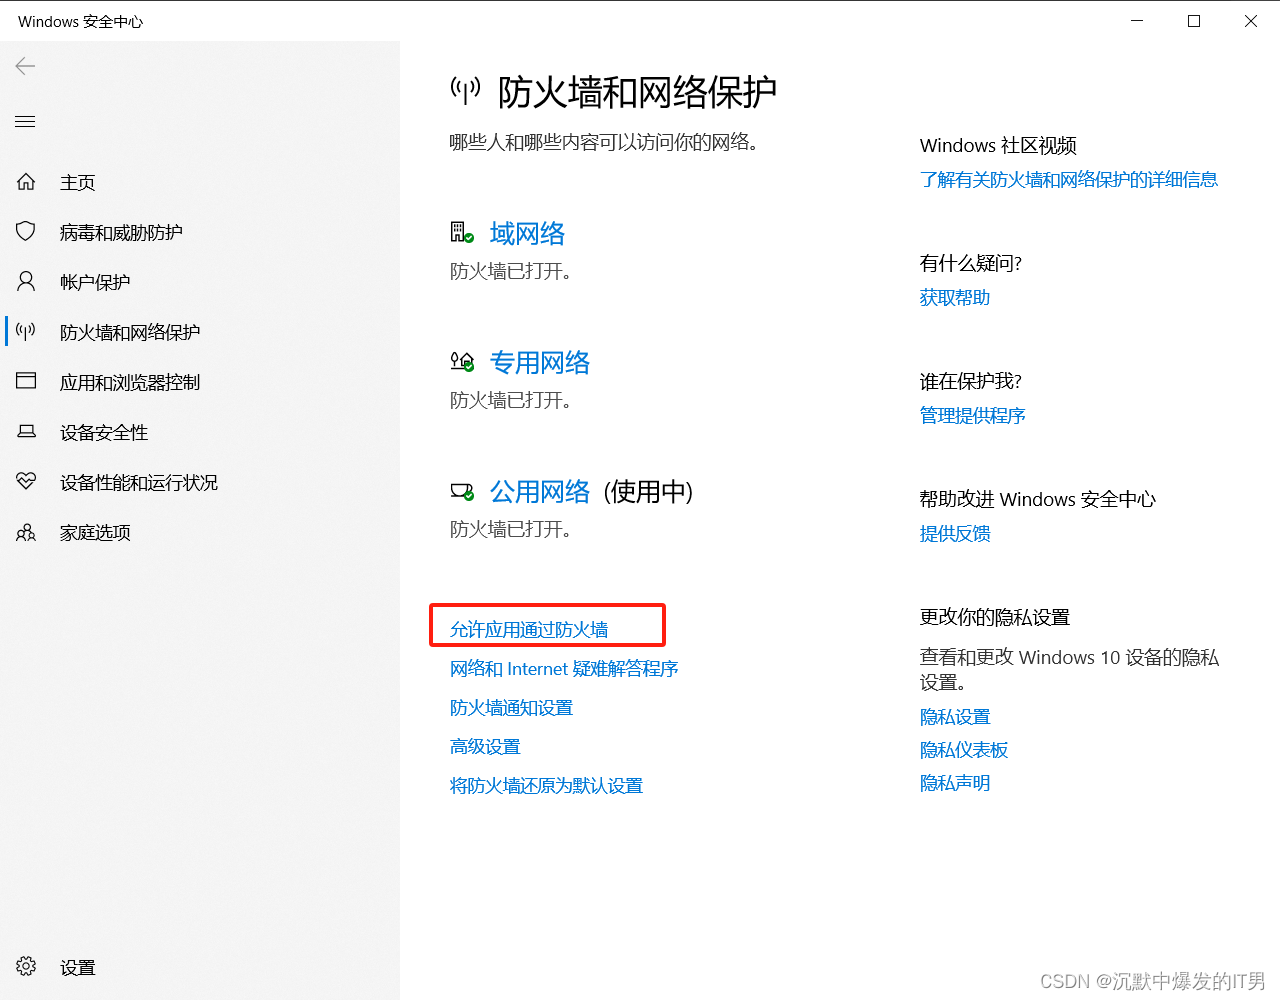Click the public network icon
Viewport: 1280px width, 1000px height.
462,491
